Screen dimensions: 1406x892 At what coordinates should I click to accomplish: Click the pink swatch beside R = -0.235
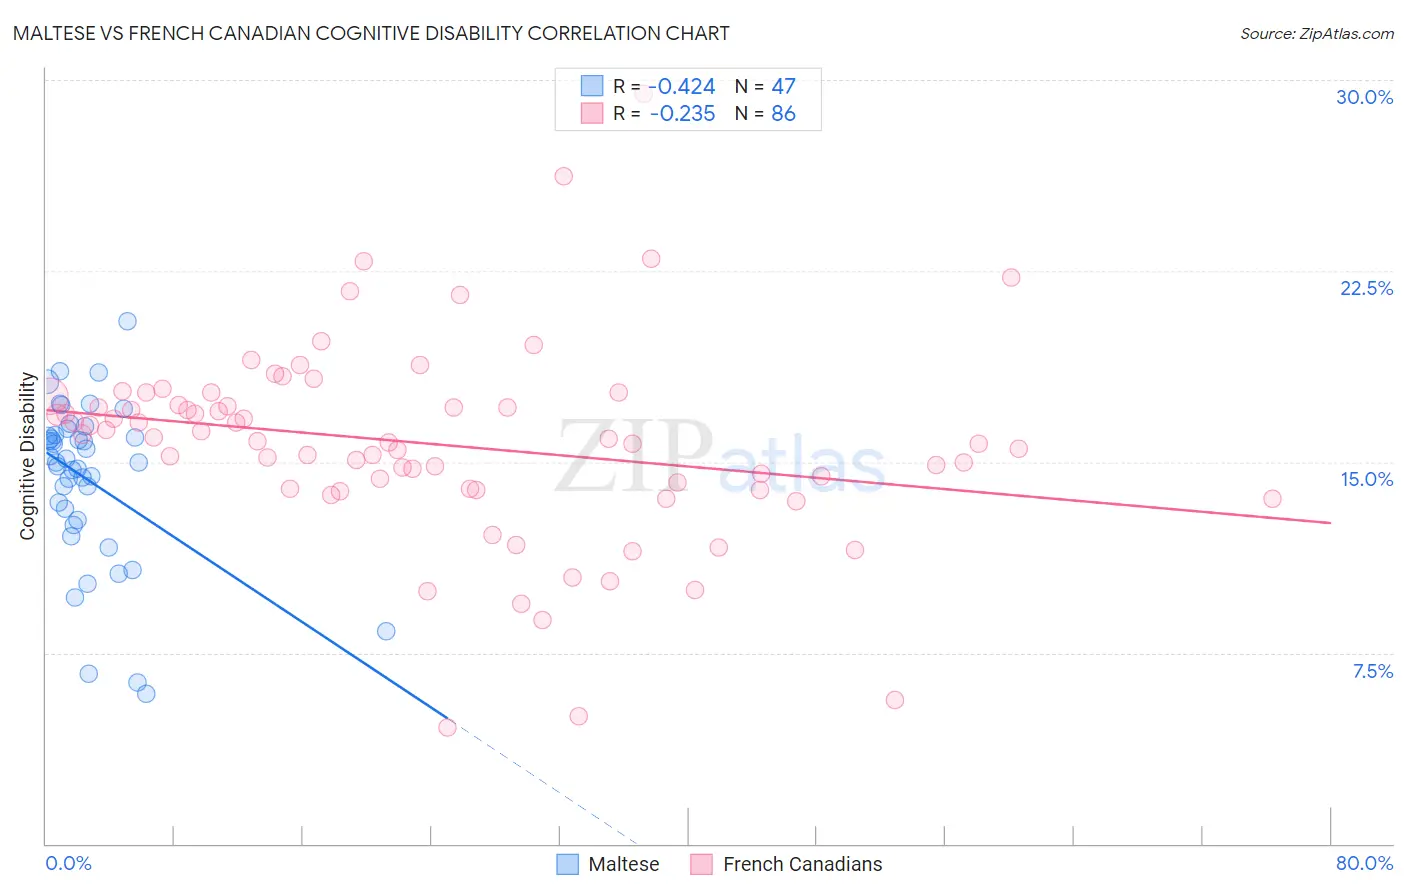click(592, 113)
